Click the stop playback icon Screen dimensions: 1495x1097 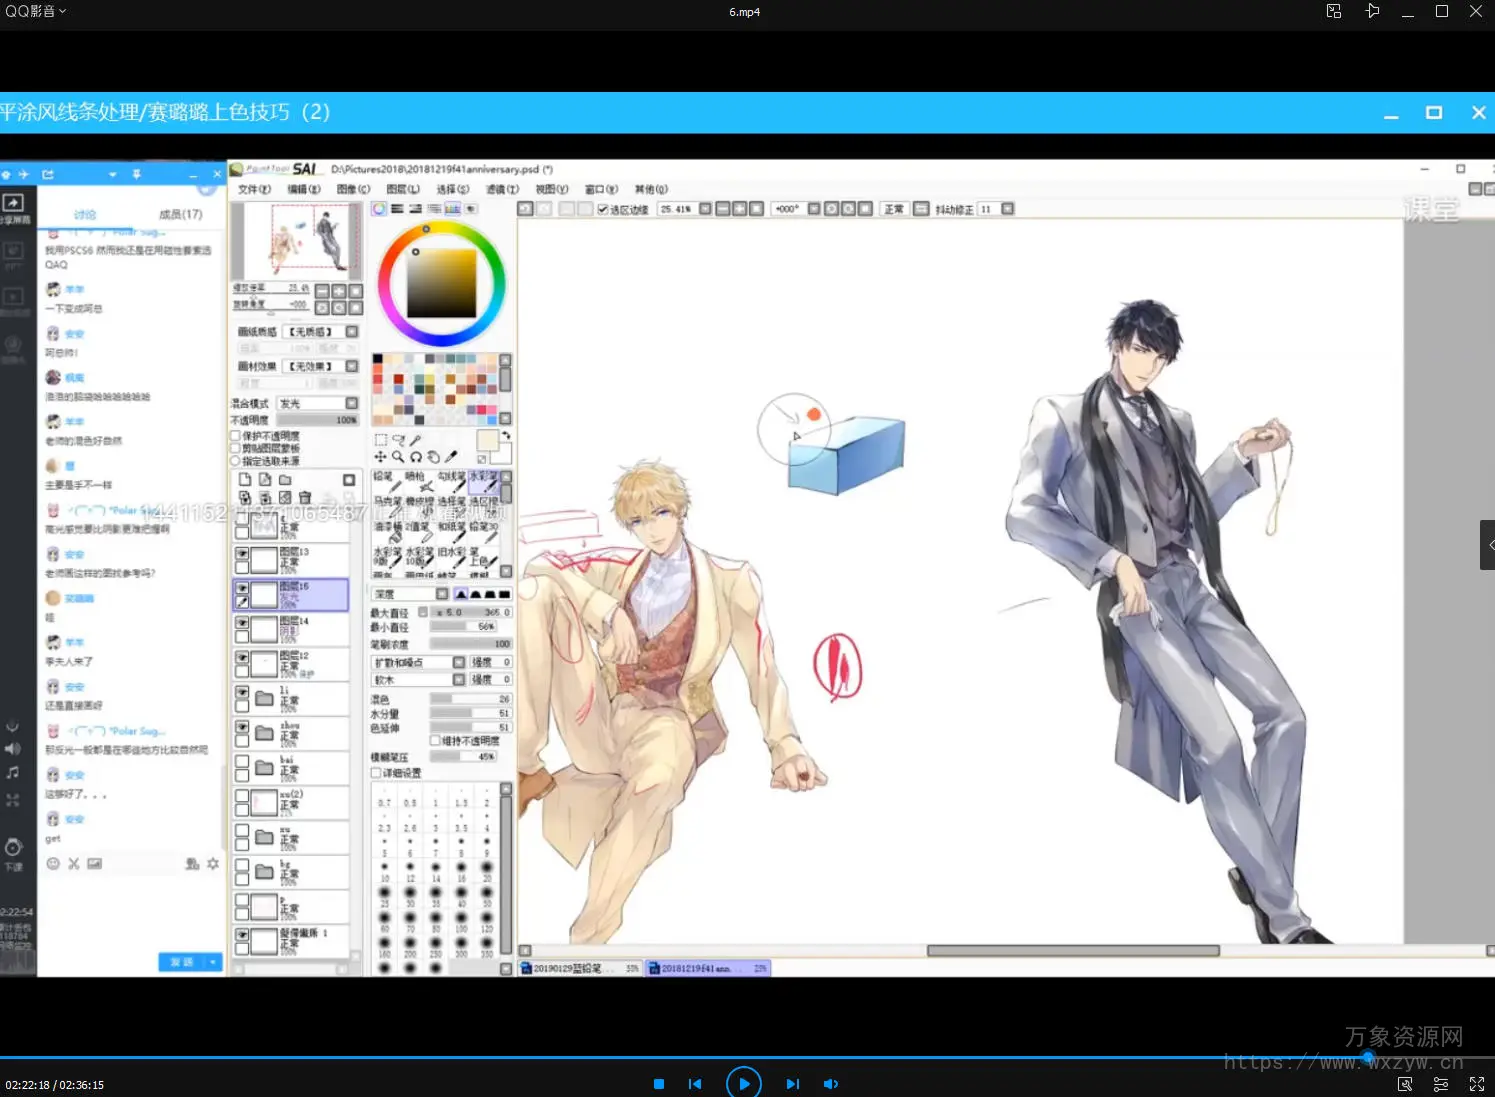coord(659,1084)
